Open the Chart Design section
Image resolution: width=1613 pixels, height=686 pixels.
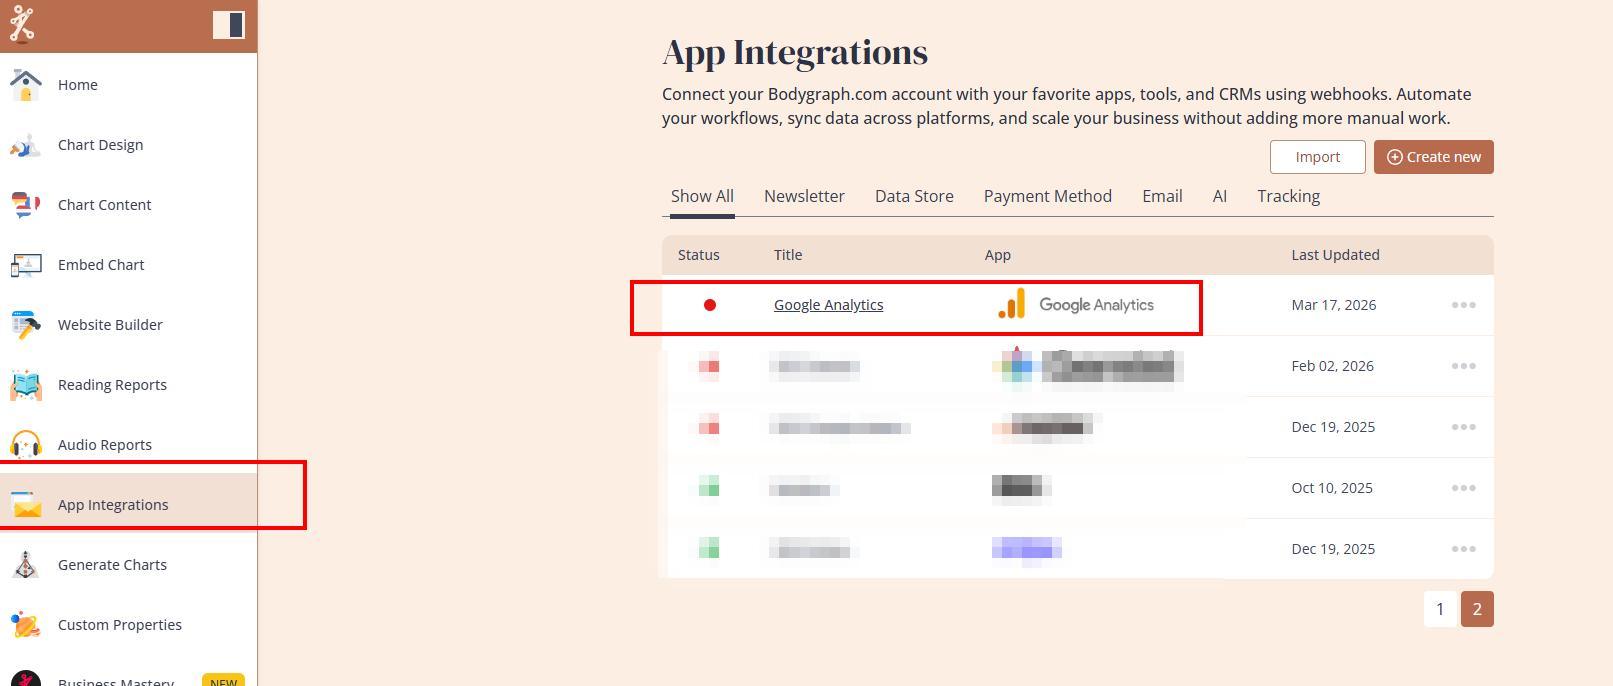click(x=100, y=145)
